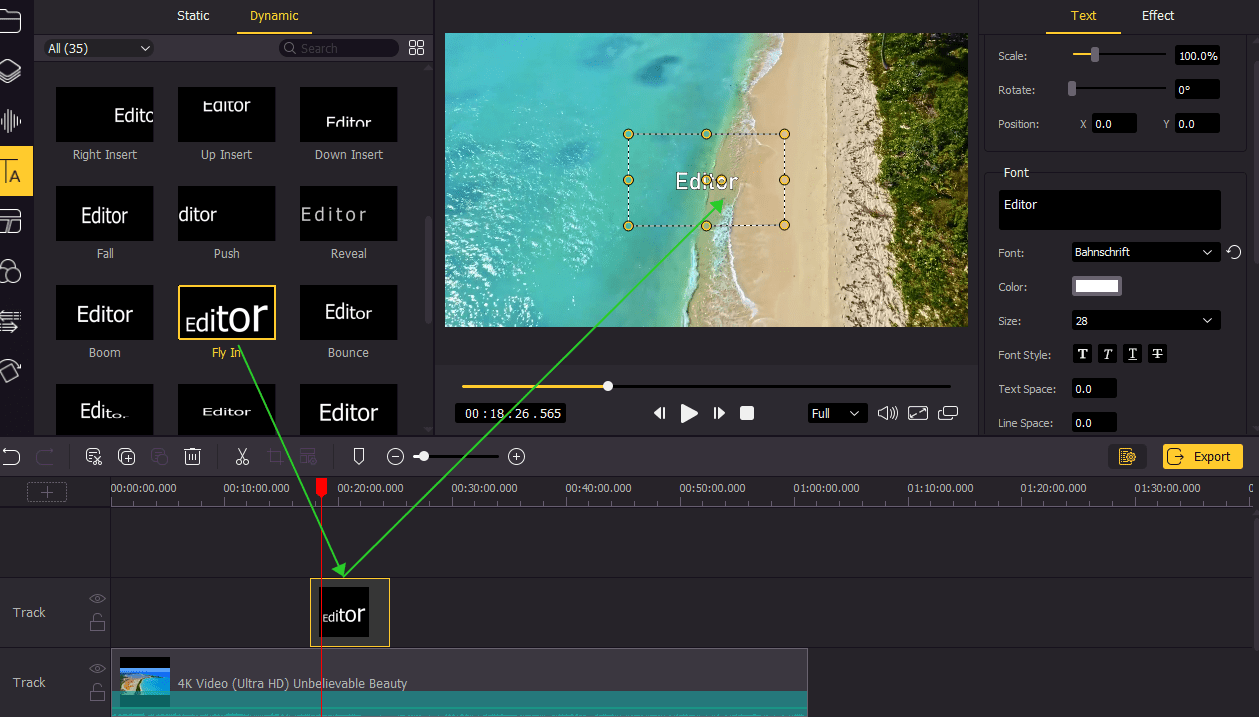Click the Position X value field
The image size is (1259, 717).
point(1114,124)
